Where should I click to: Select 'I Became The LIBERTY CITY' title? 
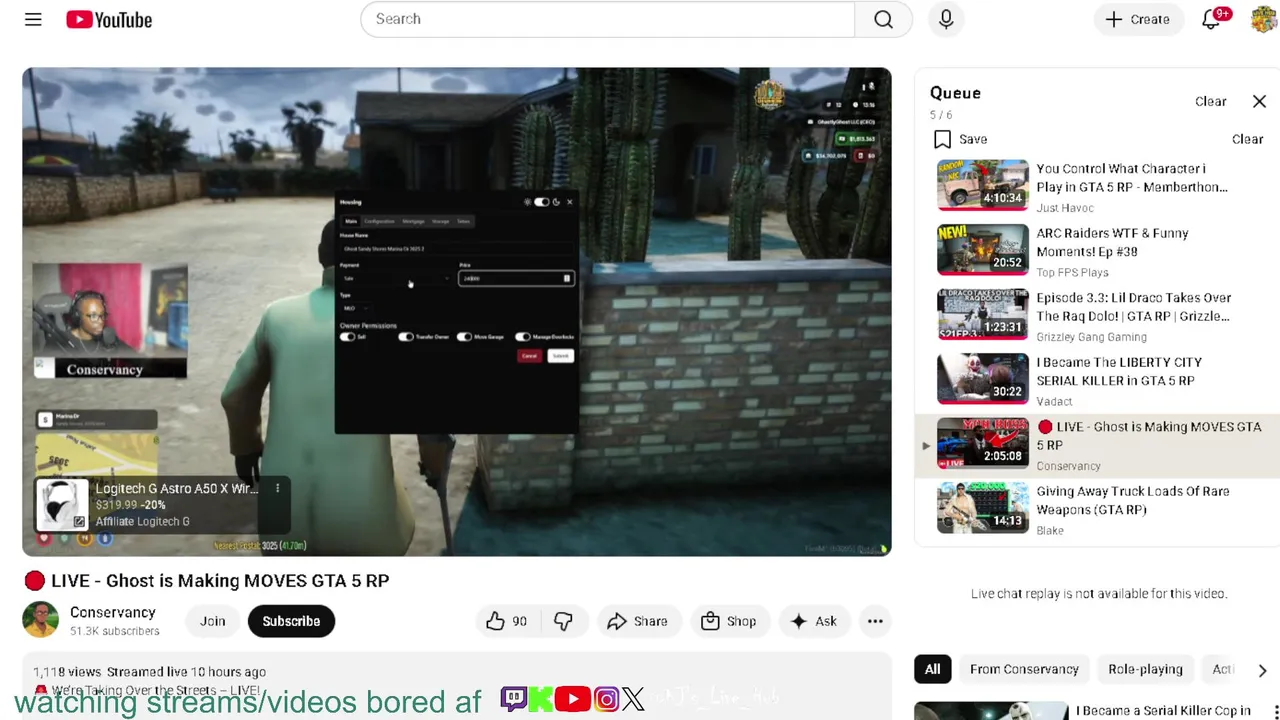[1119, 371]
